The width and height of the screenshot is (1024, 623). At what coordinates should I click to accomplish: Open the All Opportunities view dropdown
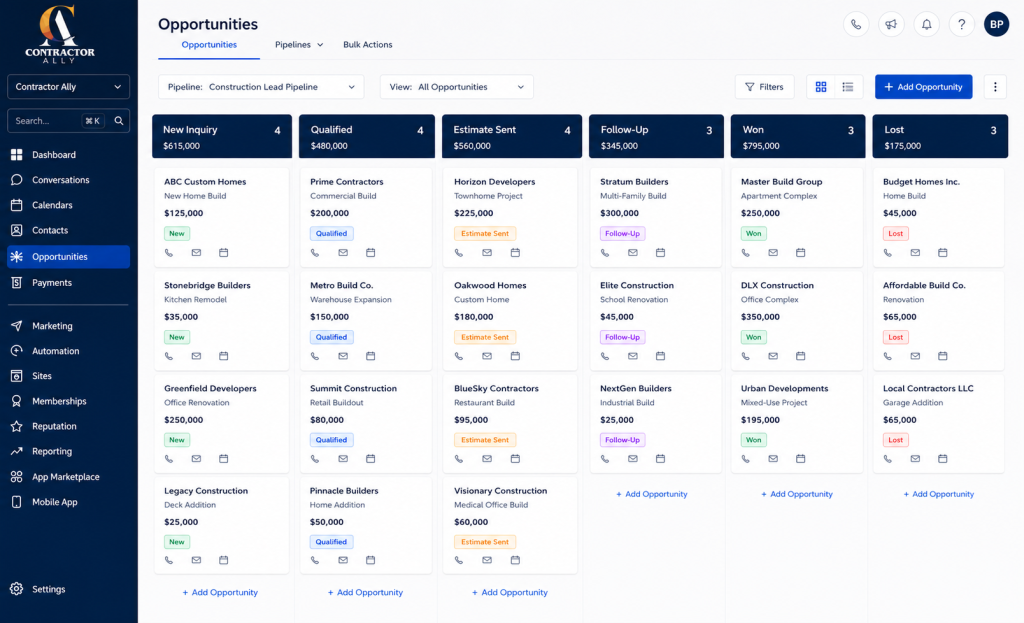[456, 87]
